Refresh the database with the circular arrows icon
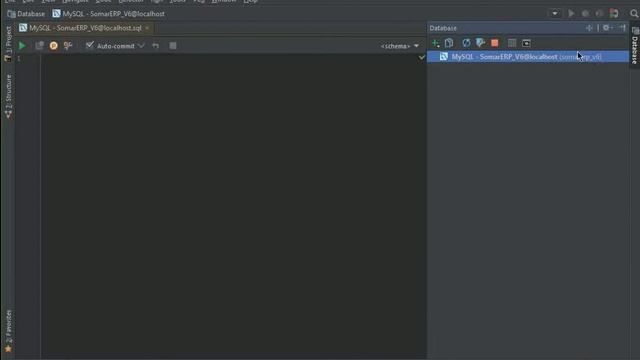The image size is (640, 360). pyautogui.click(x=466, y=43)
